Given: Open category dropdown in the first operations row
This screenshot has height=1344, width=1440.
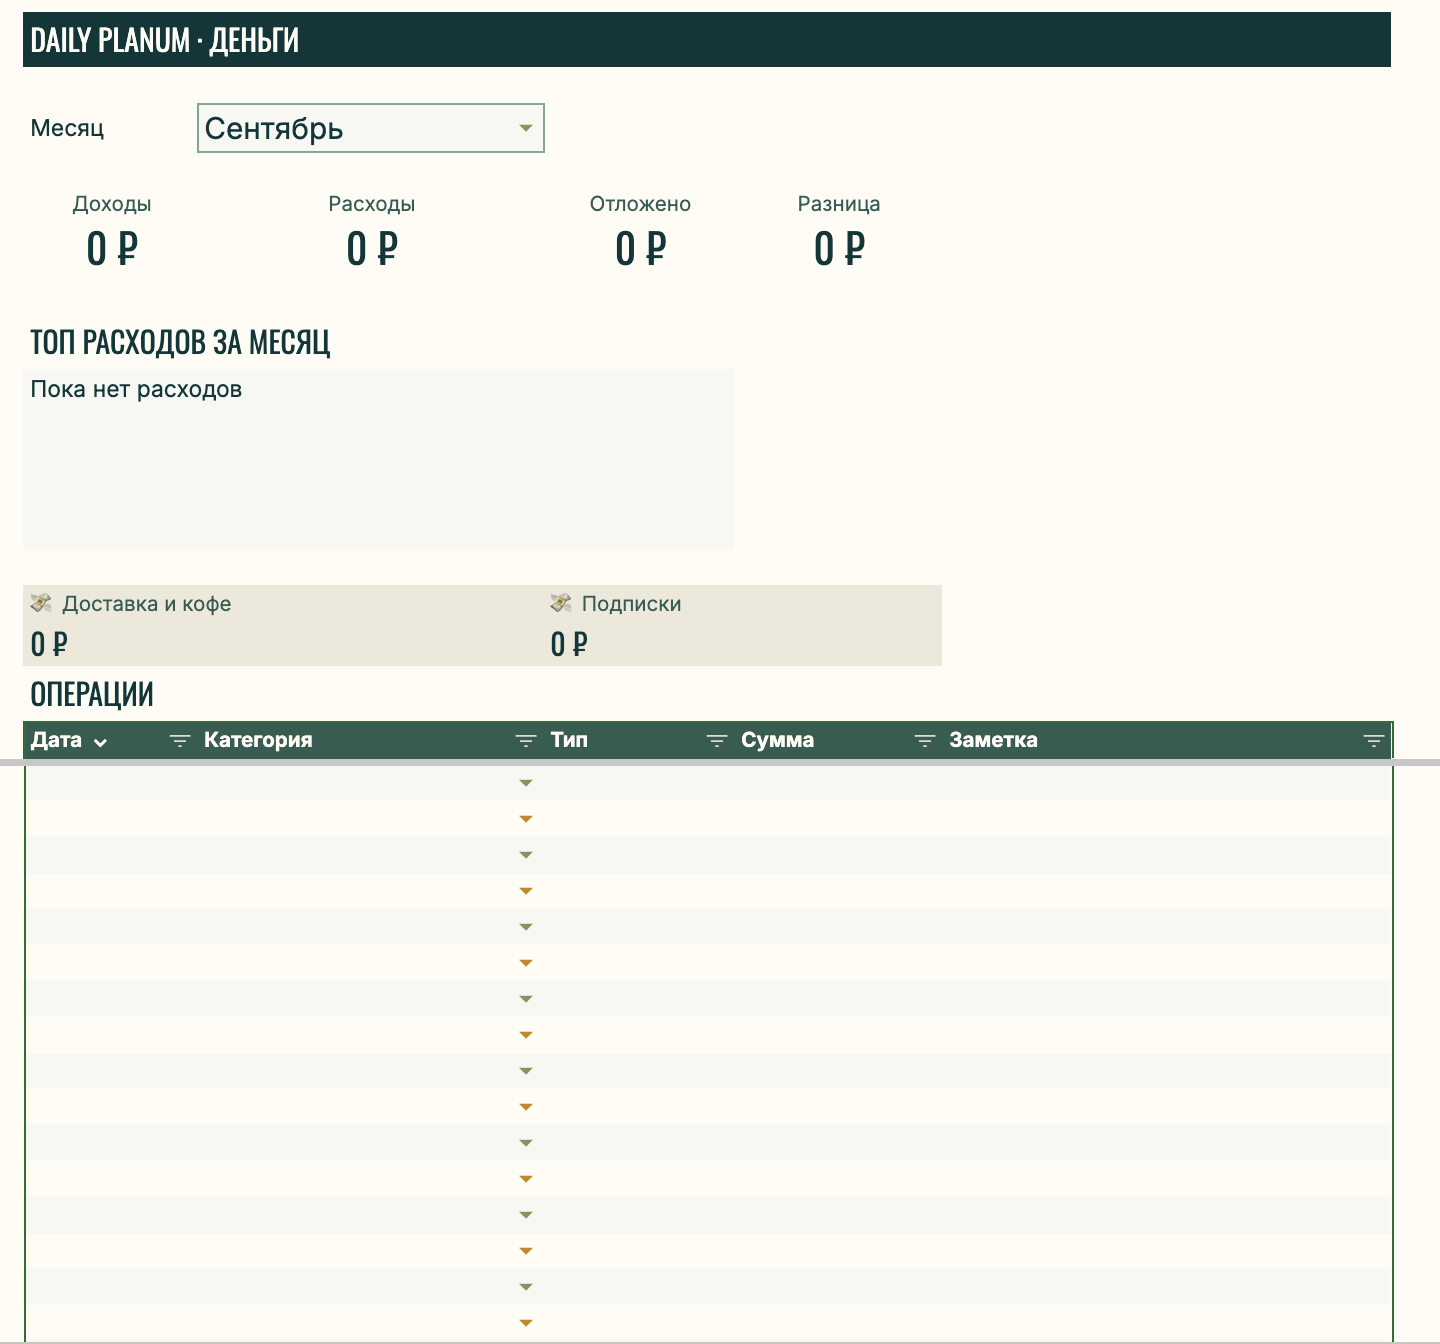Looking at the screenshot, I should [x=526, y=783].
